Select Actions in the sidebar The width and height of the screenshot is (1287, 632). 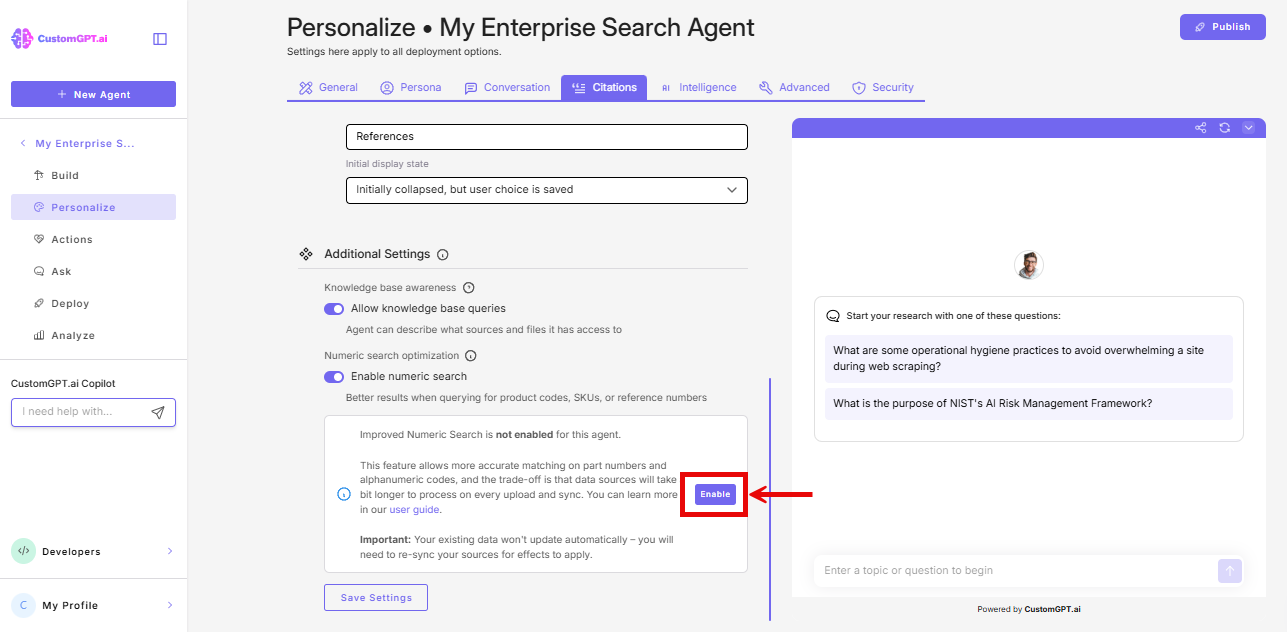(x=72, y=239)
